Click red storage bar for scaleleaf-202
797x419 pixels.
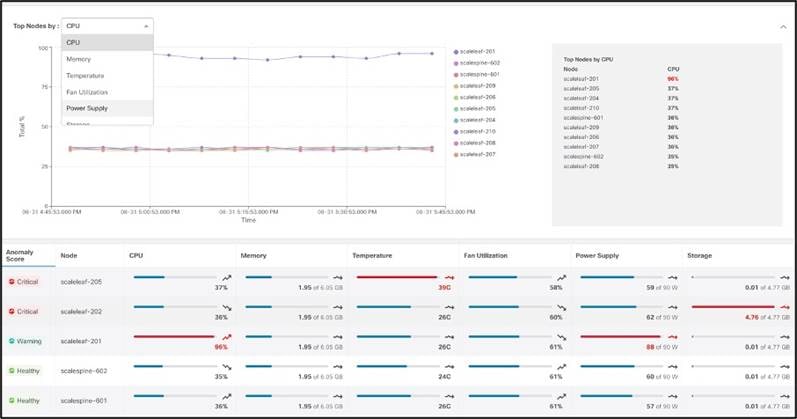(x=733, y=307)
